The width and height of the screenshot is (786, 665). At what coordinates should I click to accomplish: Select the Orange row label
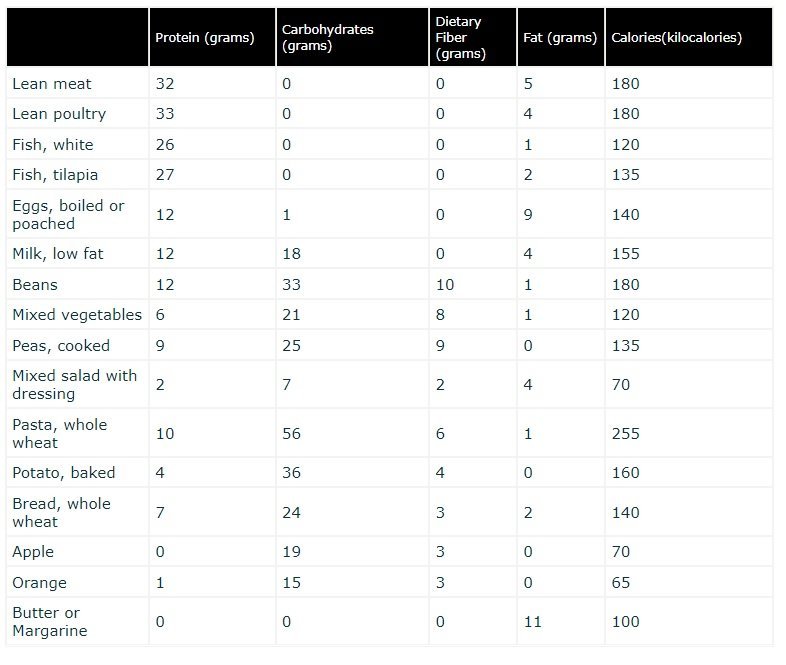point(37,582)
